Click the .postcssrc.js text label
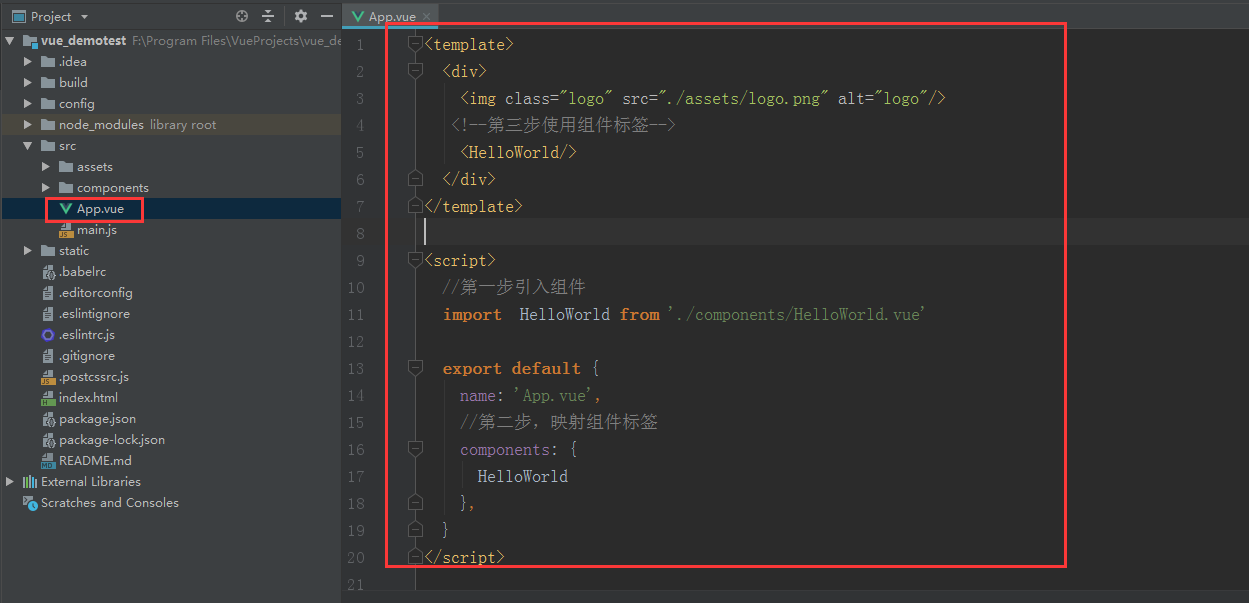1249x603 pixels. coord(94,377)
